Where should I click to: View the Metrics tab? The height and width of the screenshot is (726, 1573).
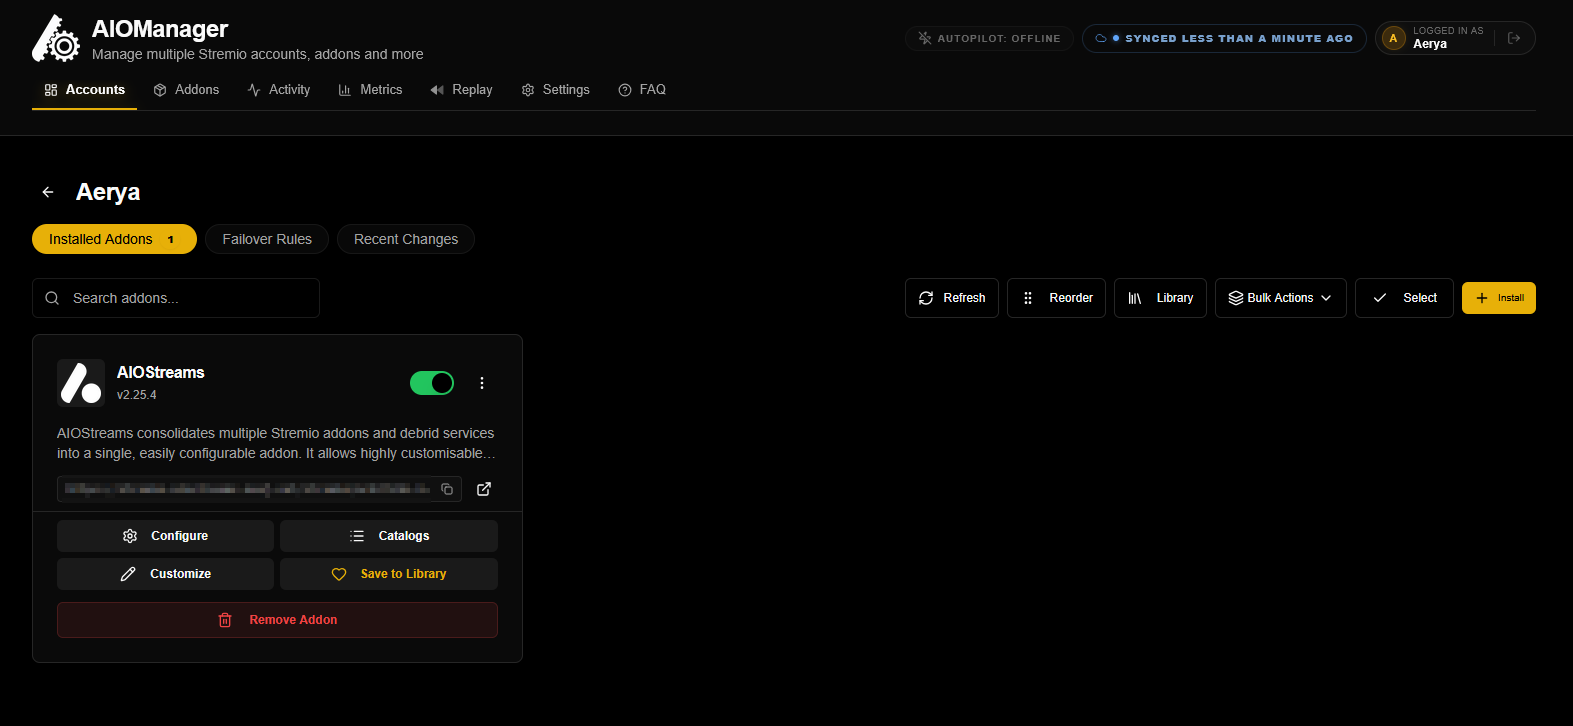(370, 90)
